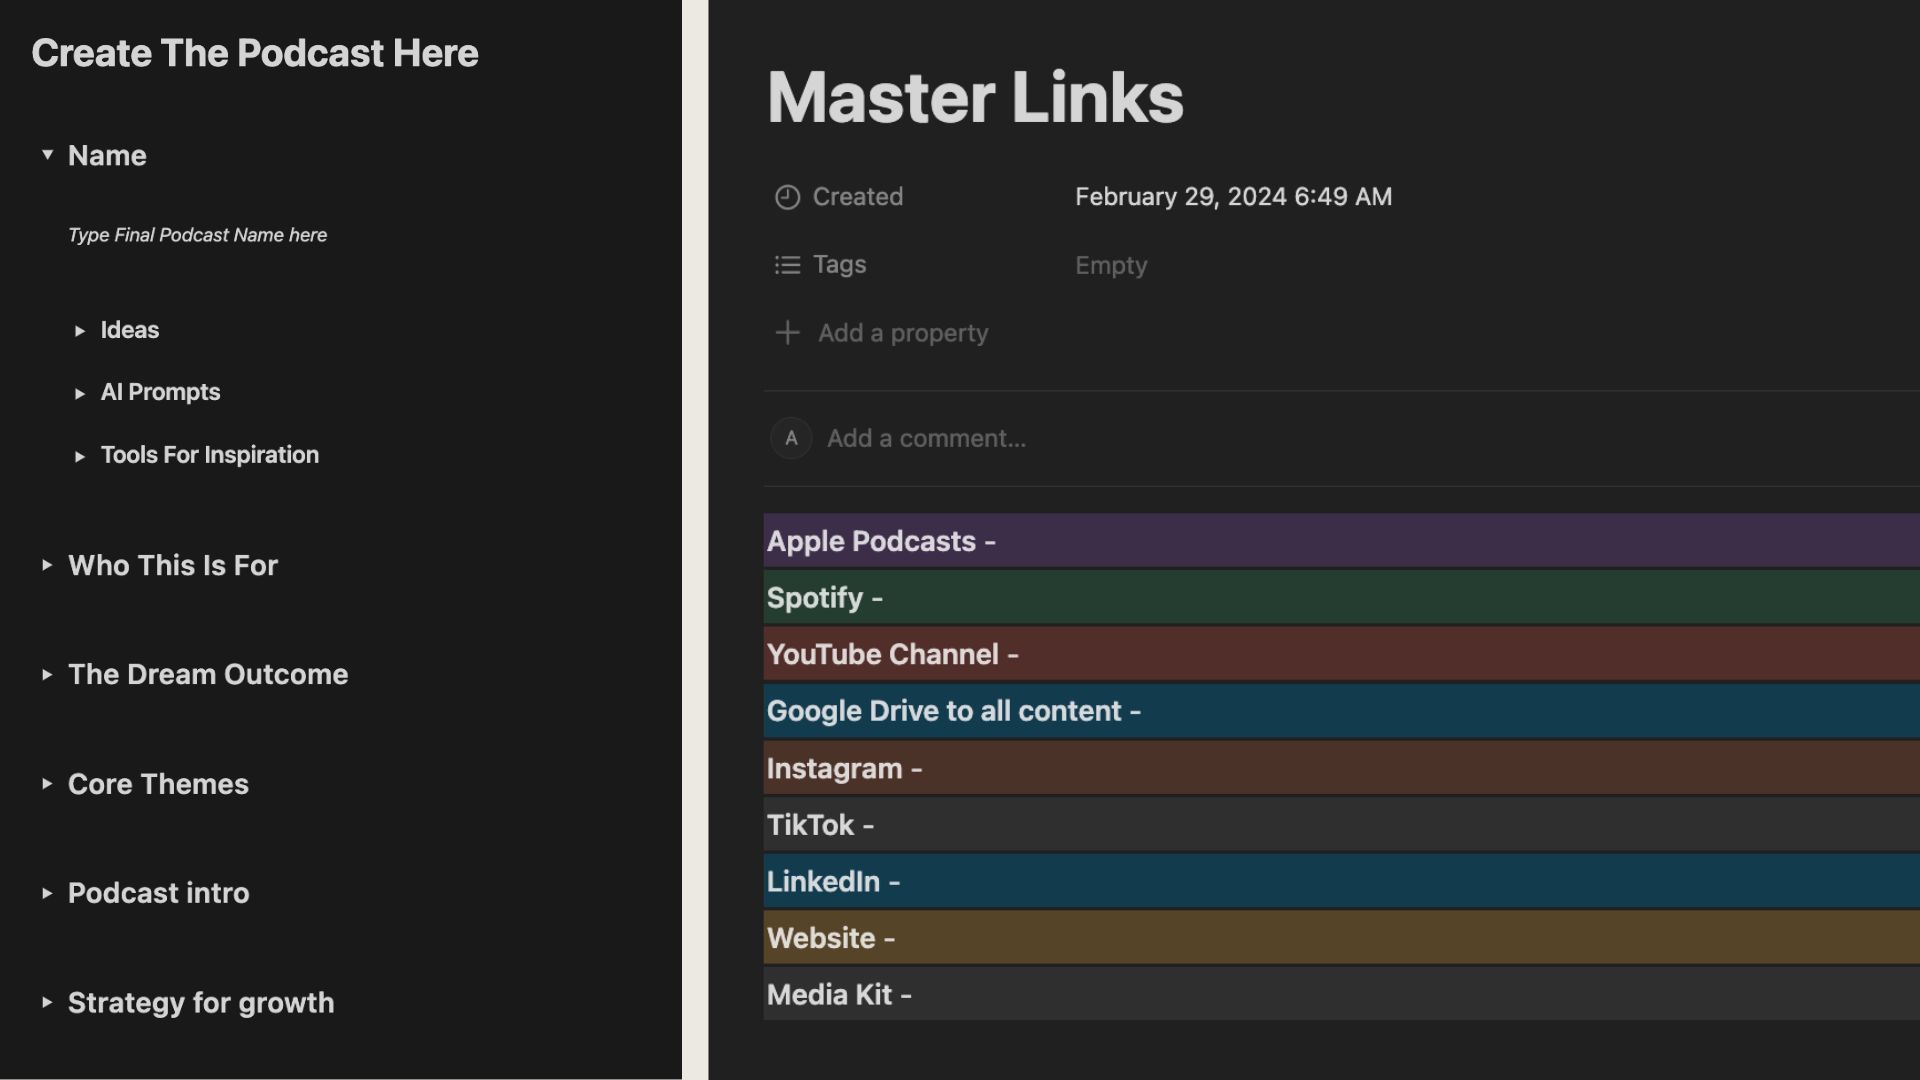Click the Apple Podcasts purple row
This screenshot has width=1920, height=1080.
(x=1341, y=541)
